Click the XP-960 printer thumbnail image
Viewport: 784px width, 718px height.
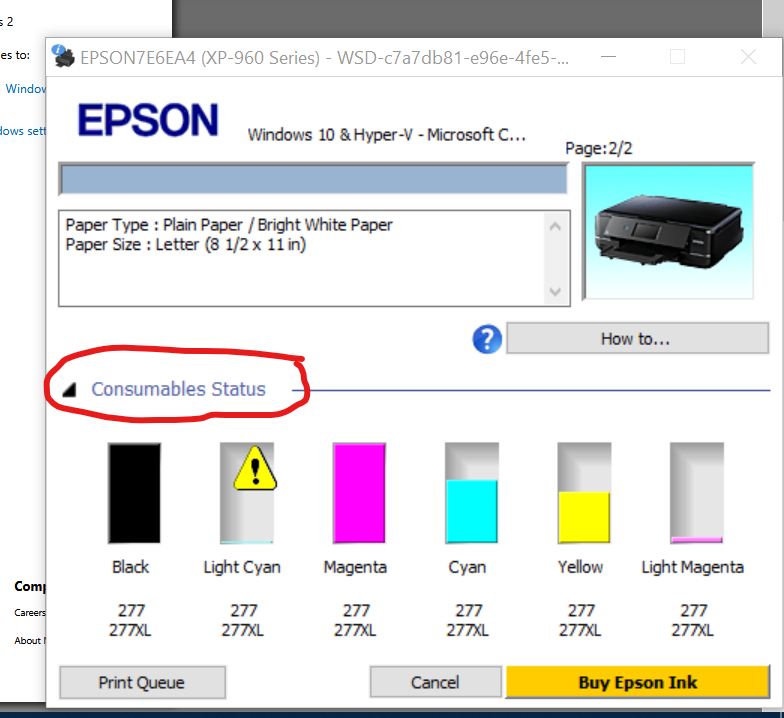point(668,232)
